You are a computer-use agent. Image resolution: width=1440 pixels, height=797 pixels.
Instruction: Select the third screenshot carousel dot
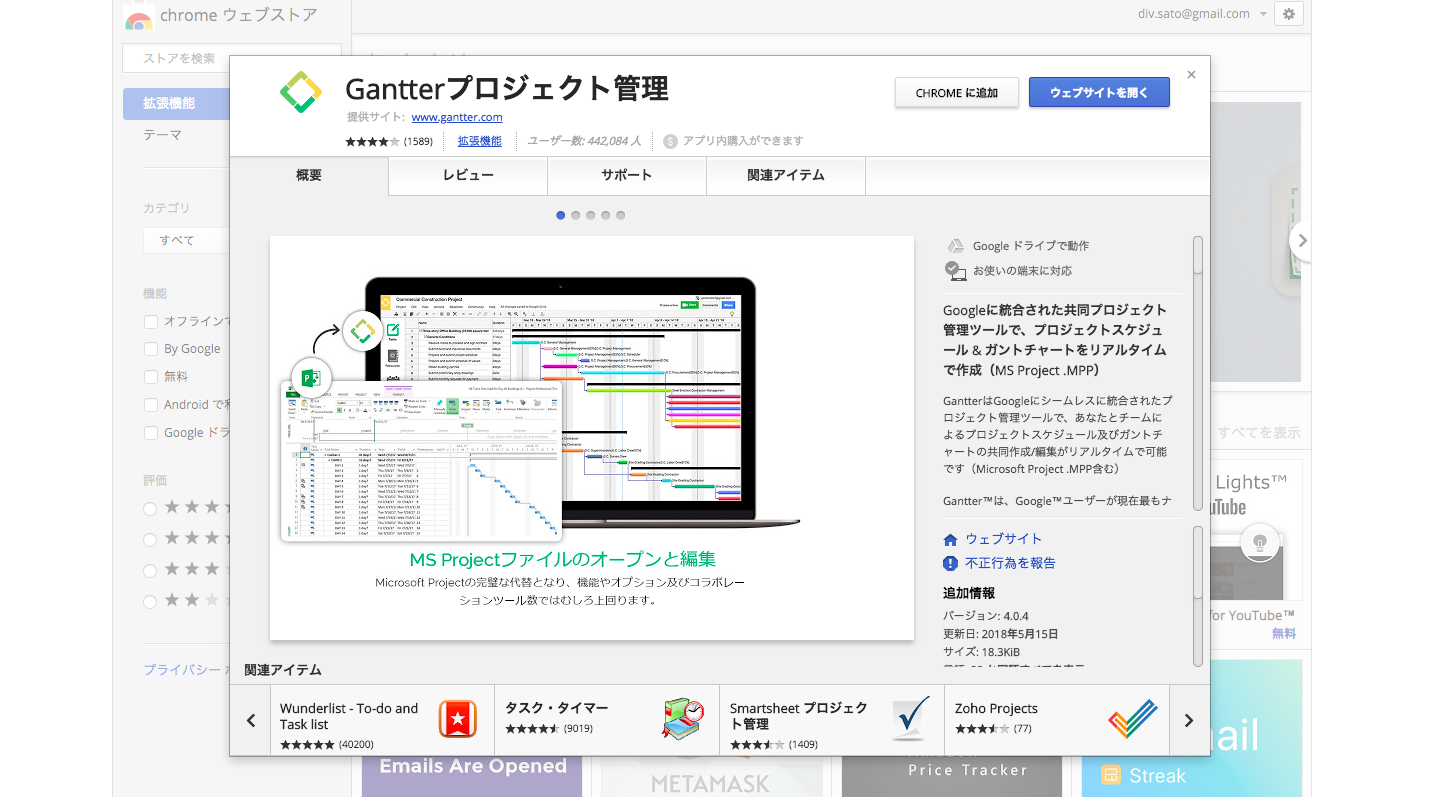(x=591, y=215)
